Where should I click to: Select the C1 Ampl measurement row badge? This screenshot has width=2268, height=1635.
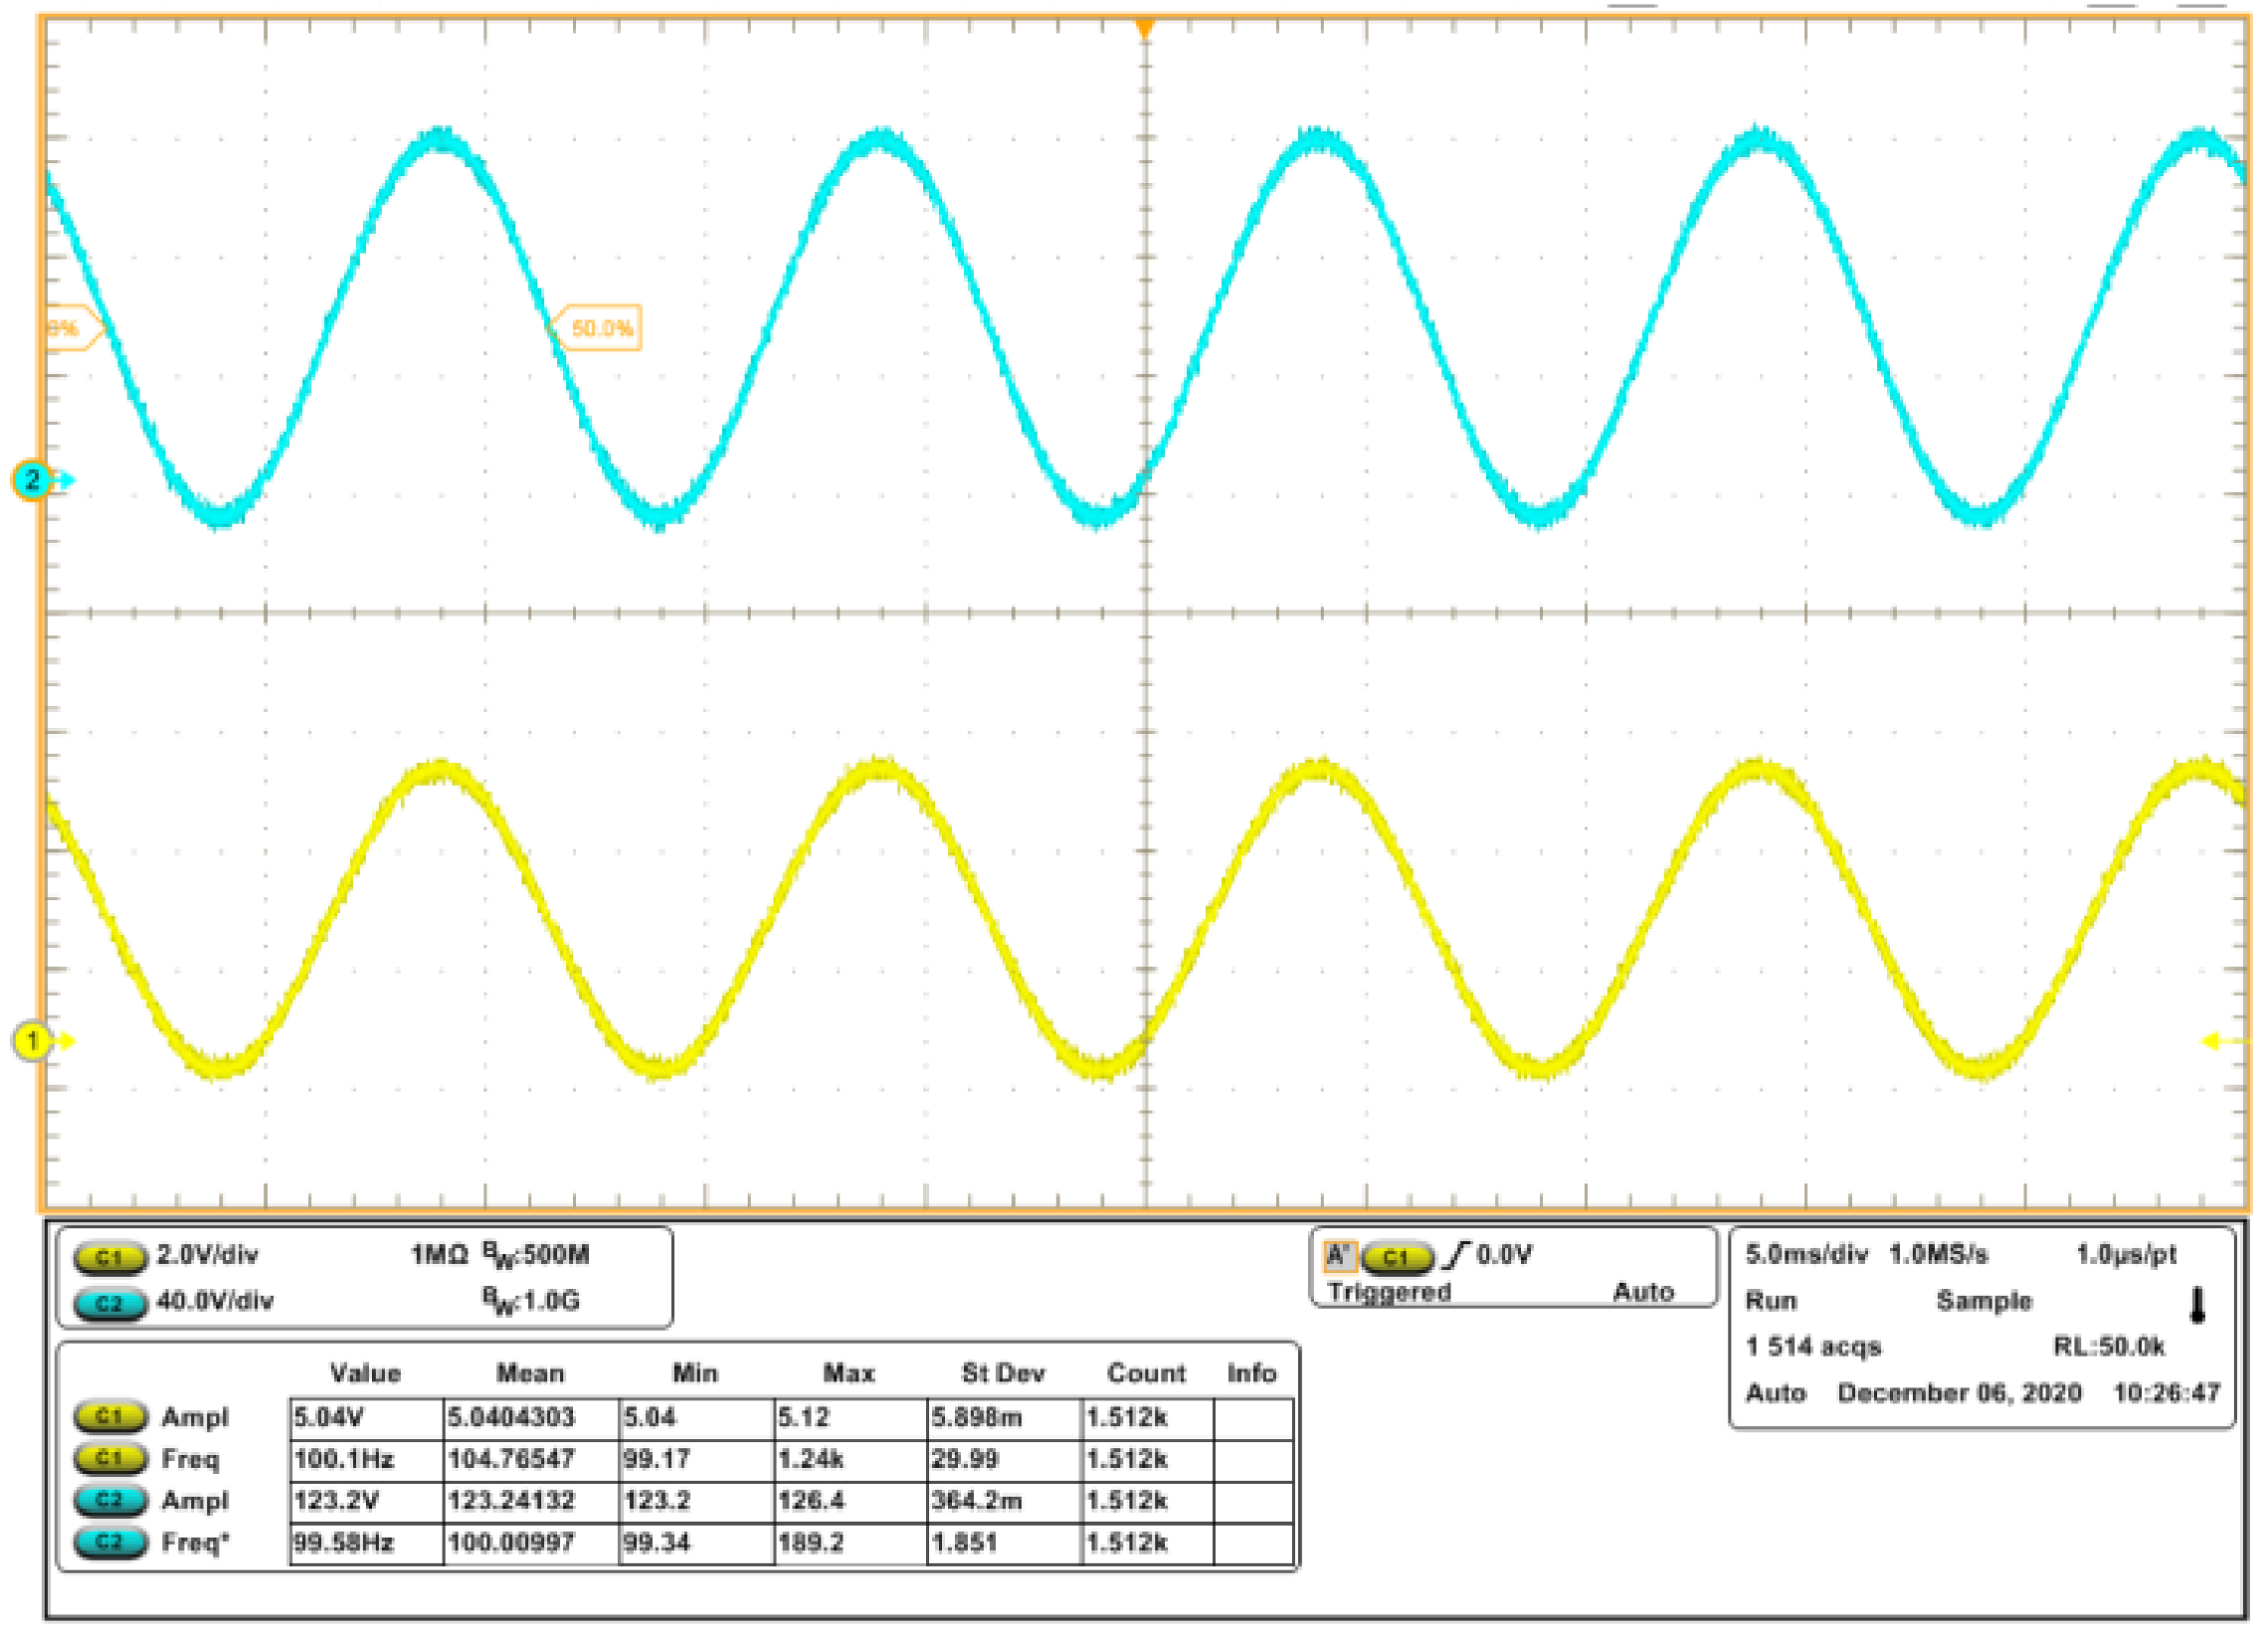click(109, 1417)
